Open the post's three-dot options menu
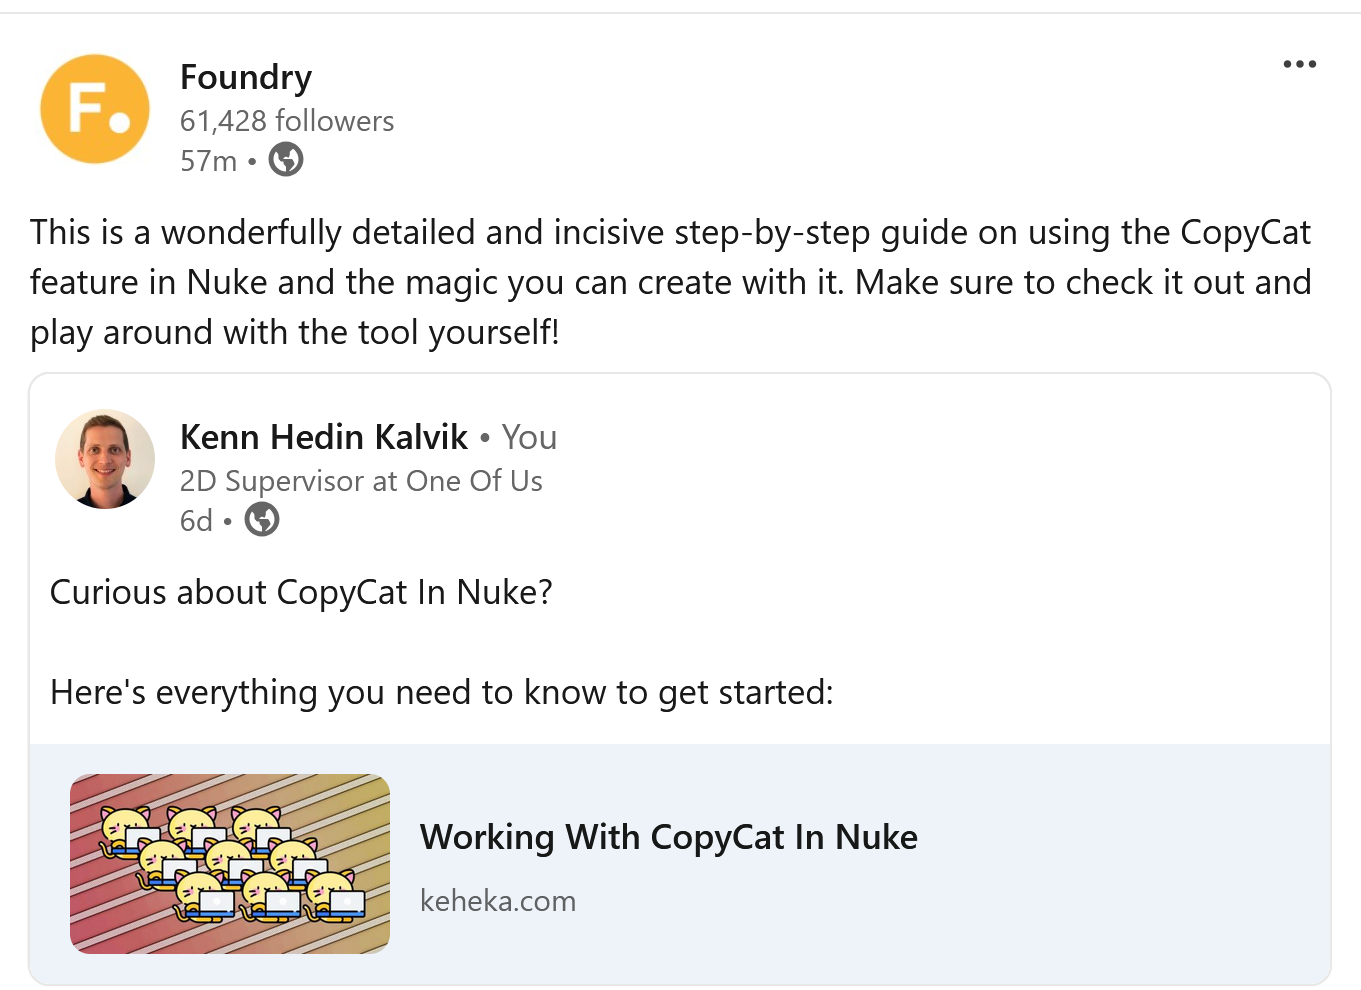 [1299, 65]
